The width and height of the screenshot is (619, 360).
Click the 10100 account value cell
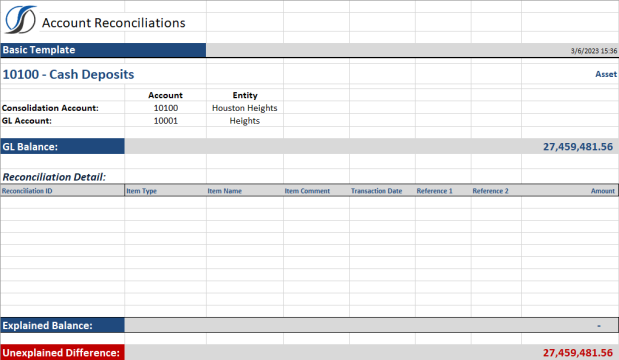click(165, 108)
